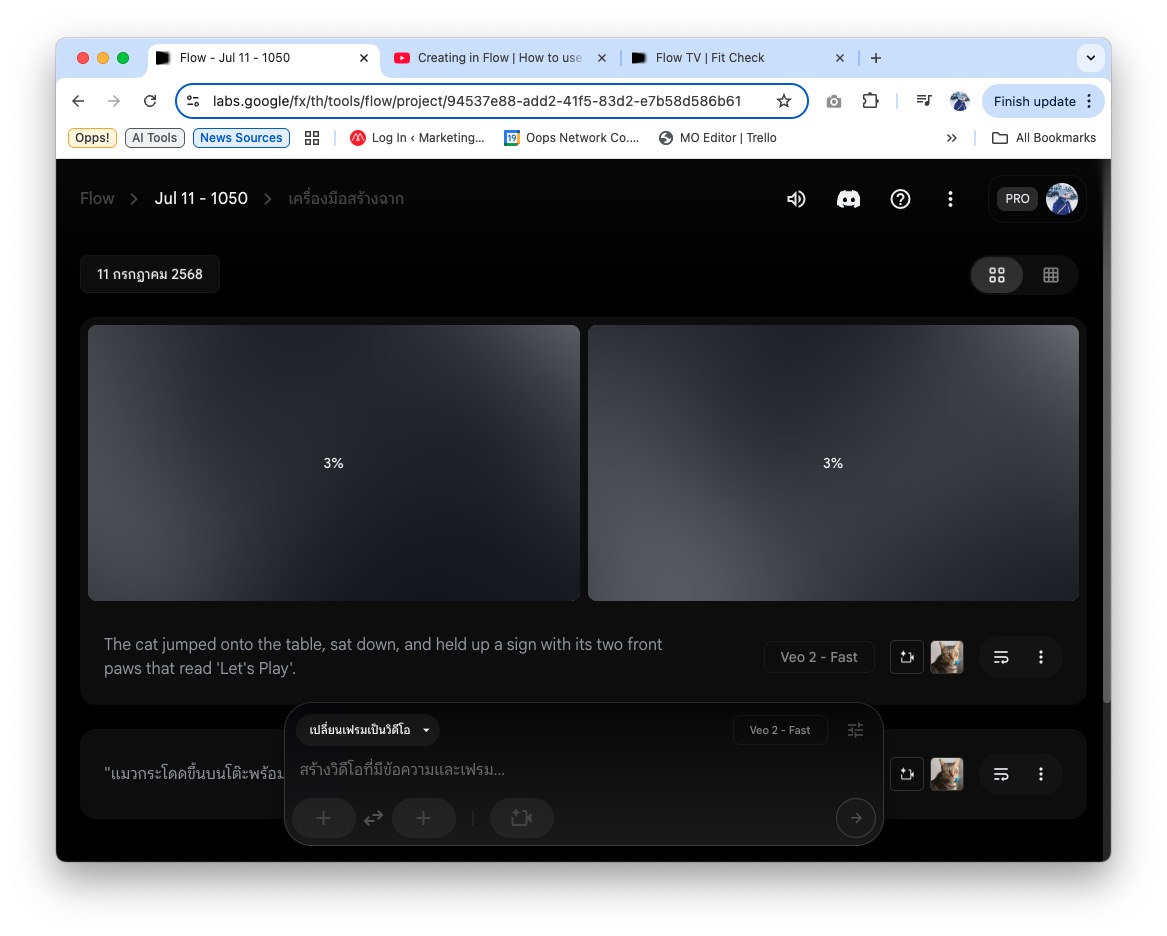Click the Jul 11 - 1050 project title

[201, 199]
